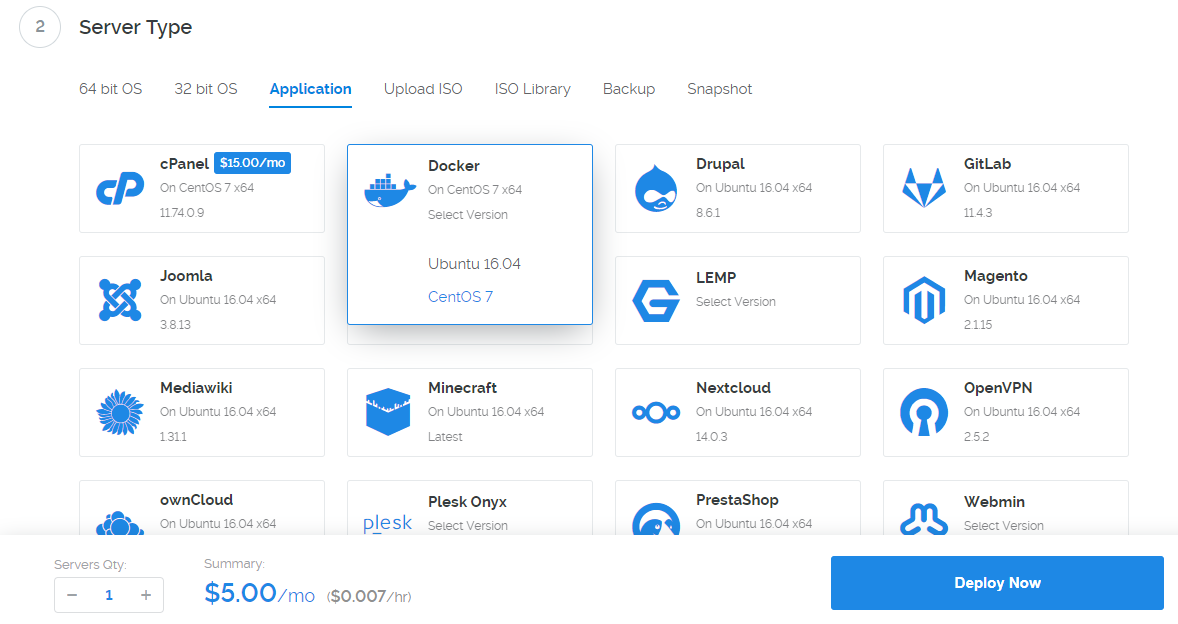Click the Webmin title text

pos(994,502)
